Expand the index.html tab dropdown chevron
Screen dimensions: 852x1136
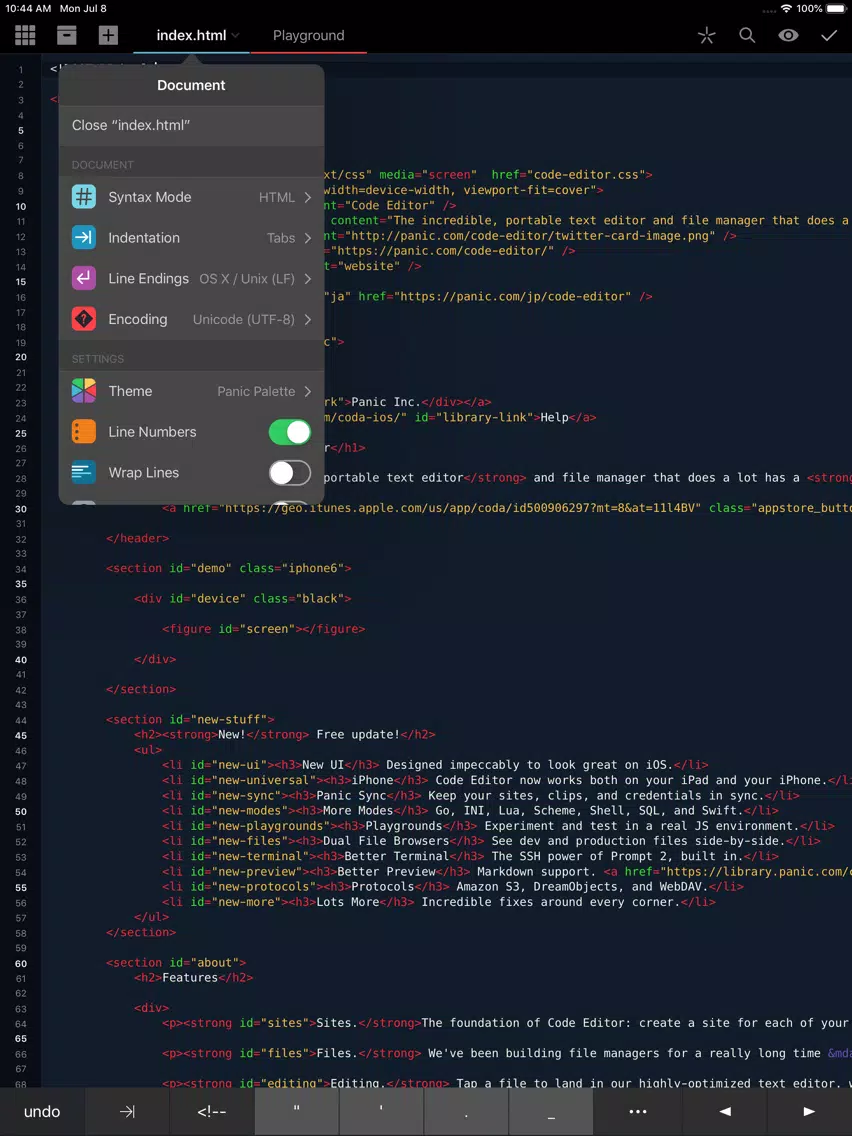point(236,36)
